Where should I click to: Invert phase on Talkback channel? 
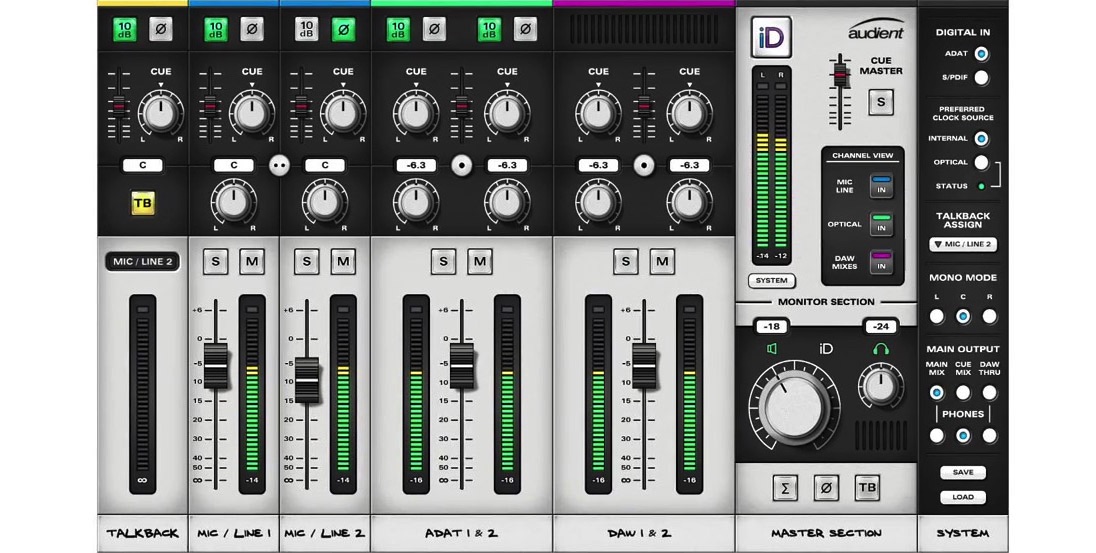pos(161,29)
